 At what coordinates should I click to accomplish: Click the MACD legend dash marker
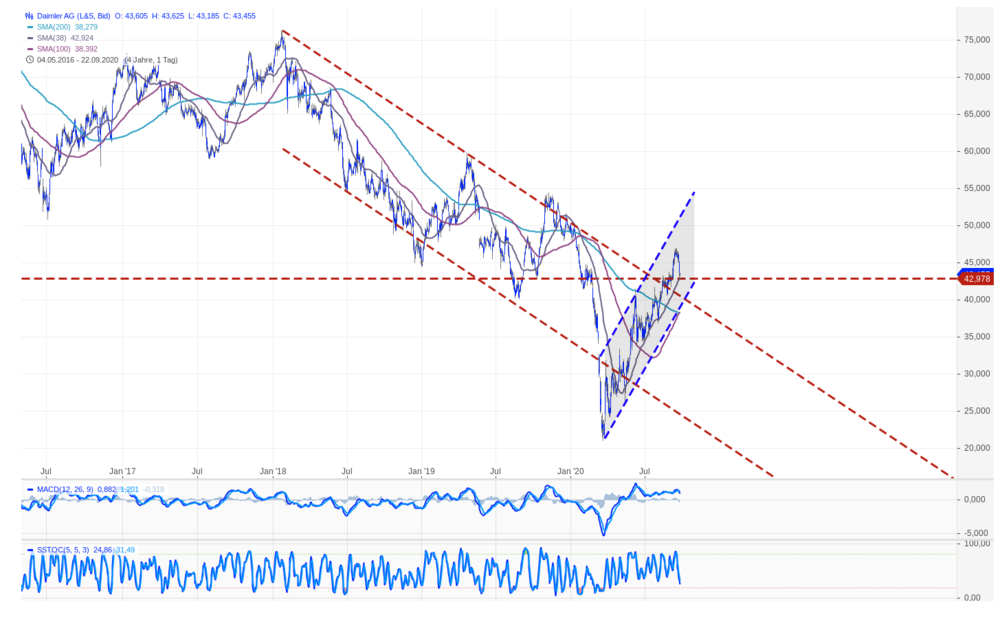coord(30,490)
